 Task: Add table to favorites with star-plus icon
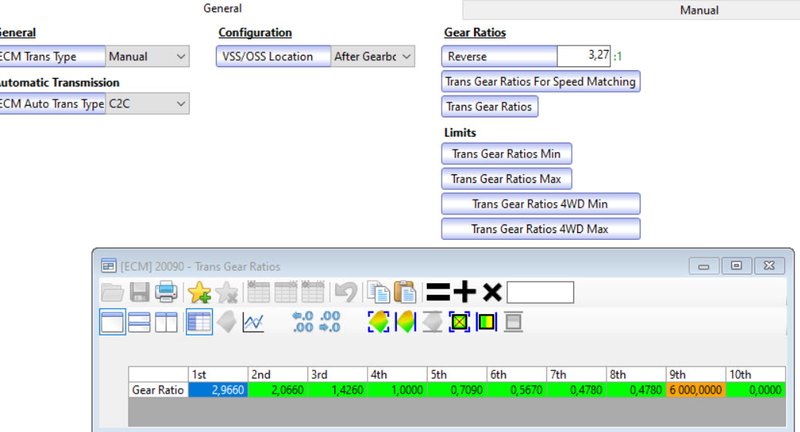pos(199,292)
